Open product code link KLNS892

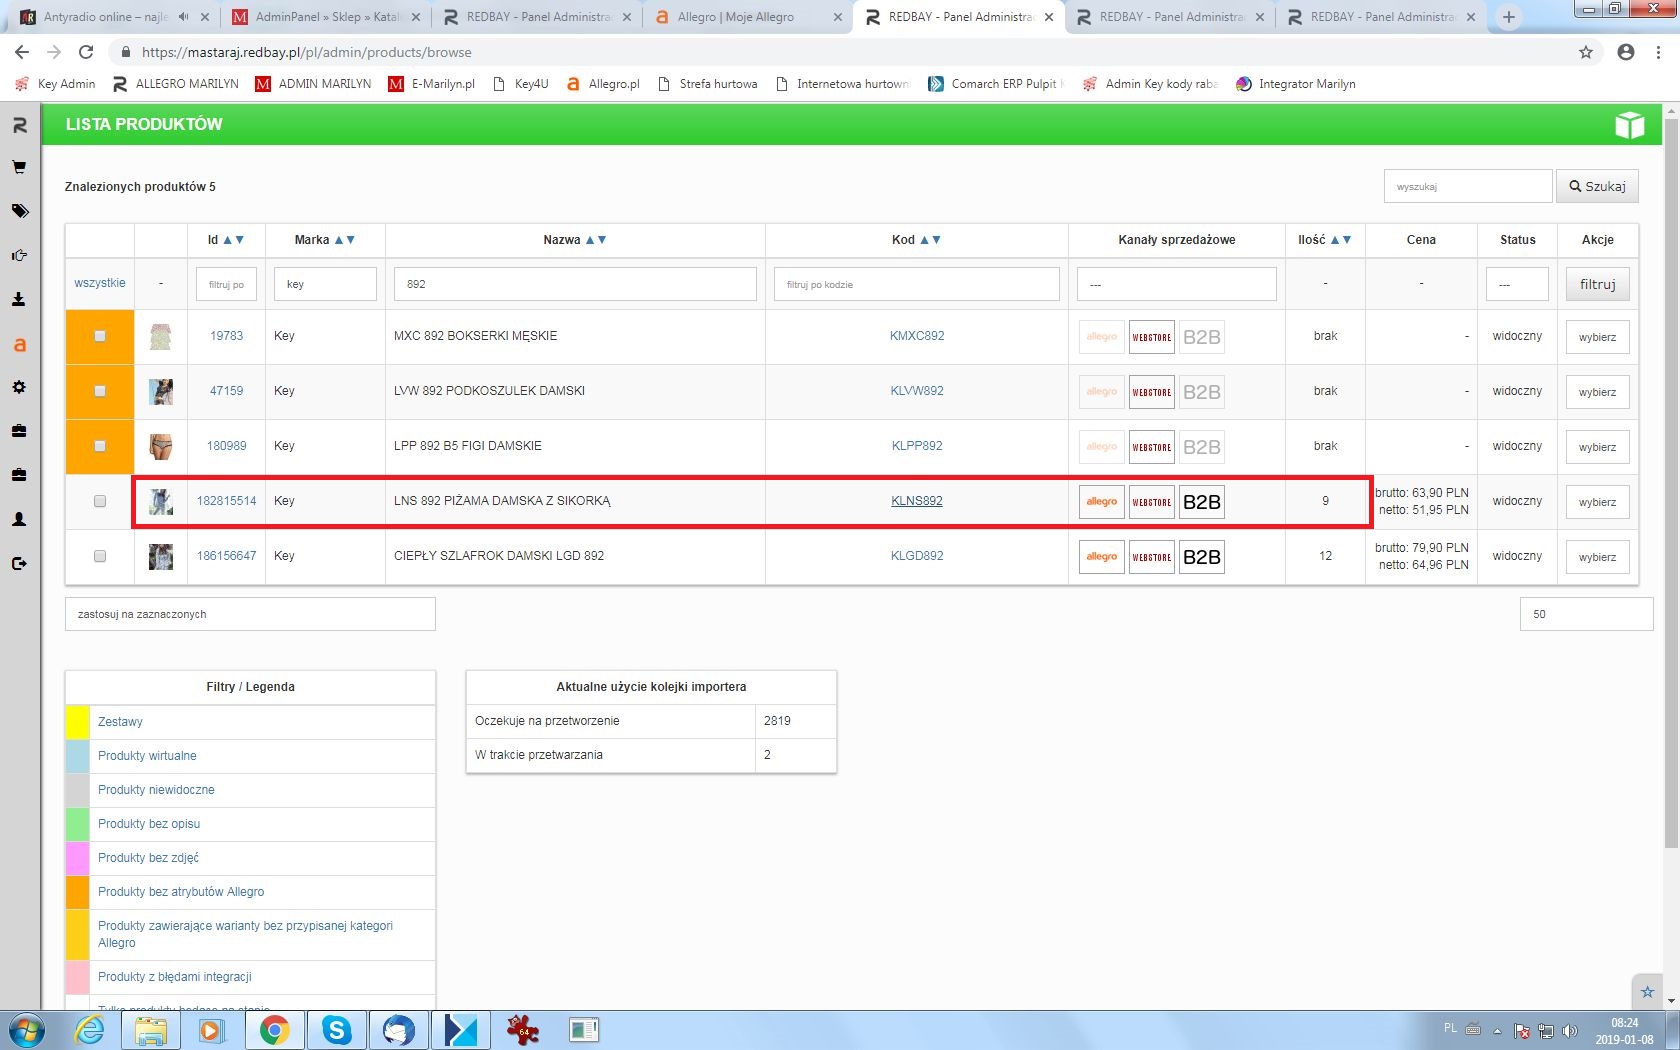[x=916, y=501]
